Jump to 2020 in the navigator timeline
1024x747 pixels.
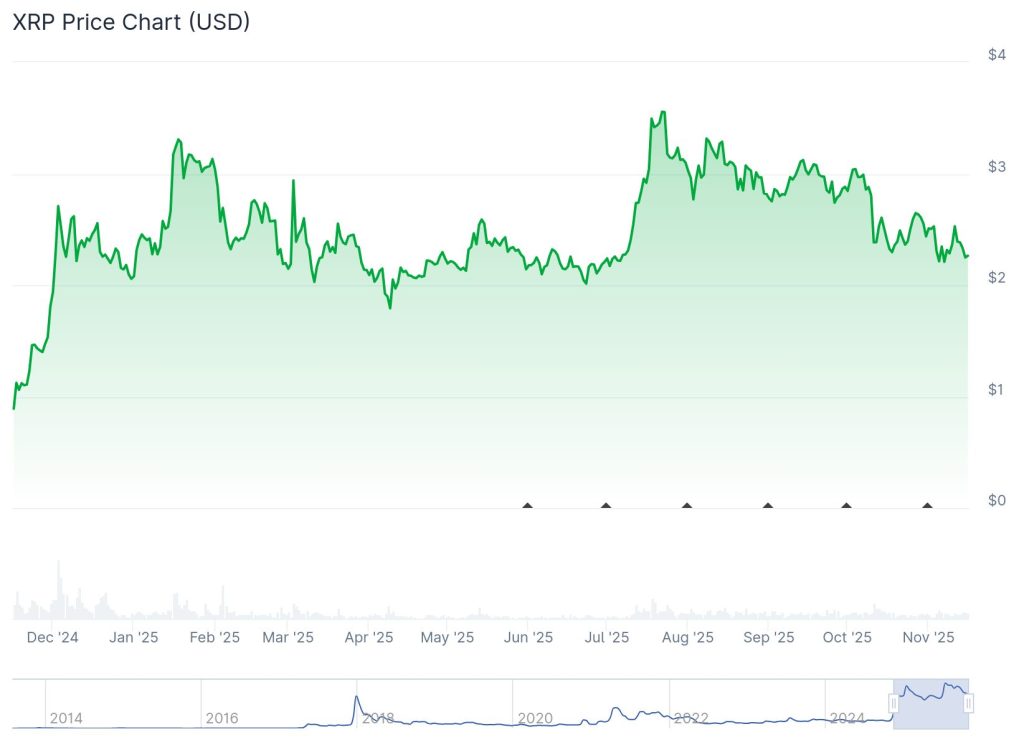pos(534,718)
